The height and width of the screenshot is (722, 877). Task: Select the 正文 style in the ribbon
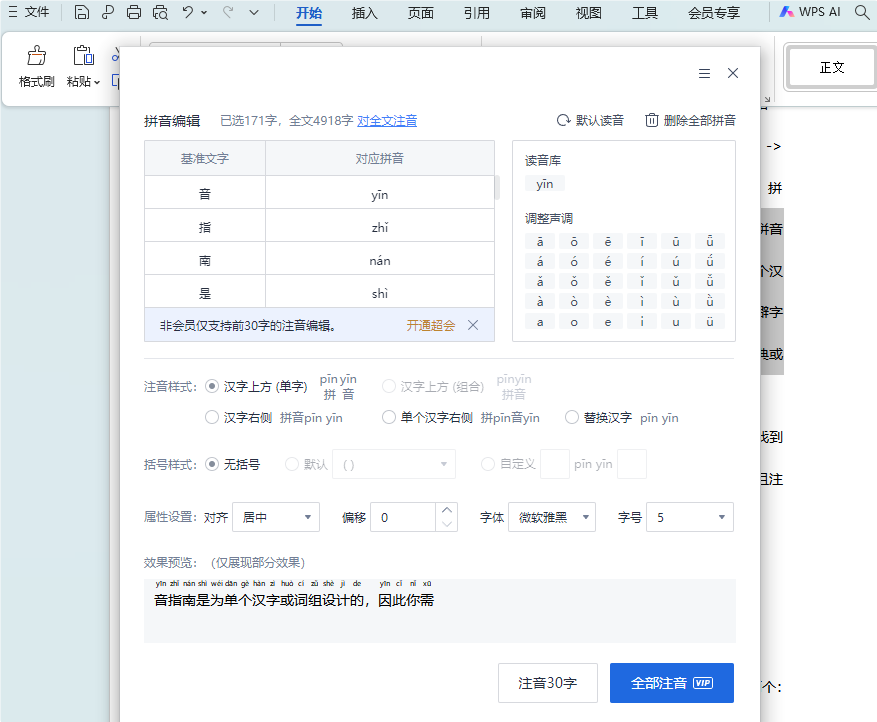click(x=832, y=67)
